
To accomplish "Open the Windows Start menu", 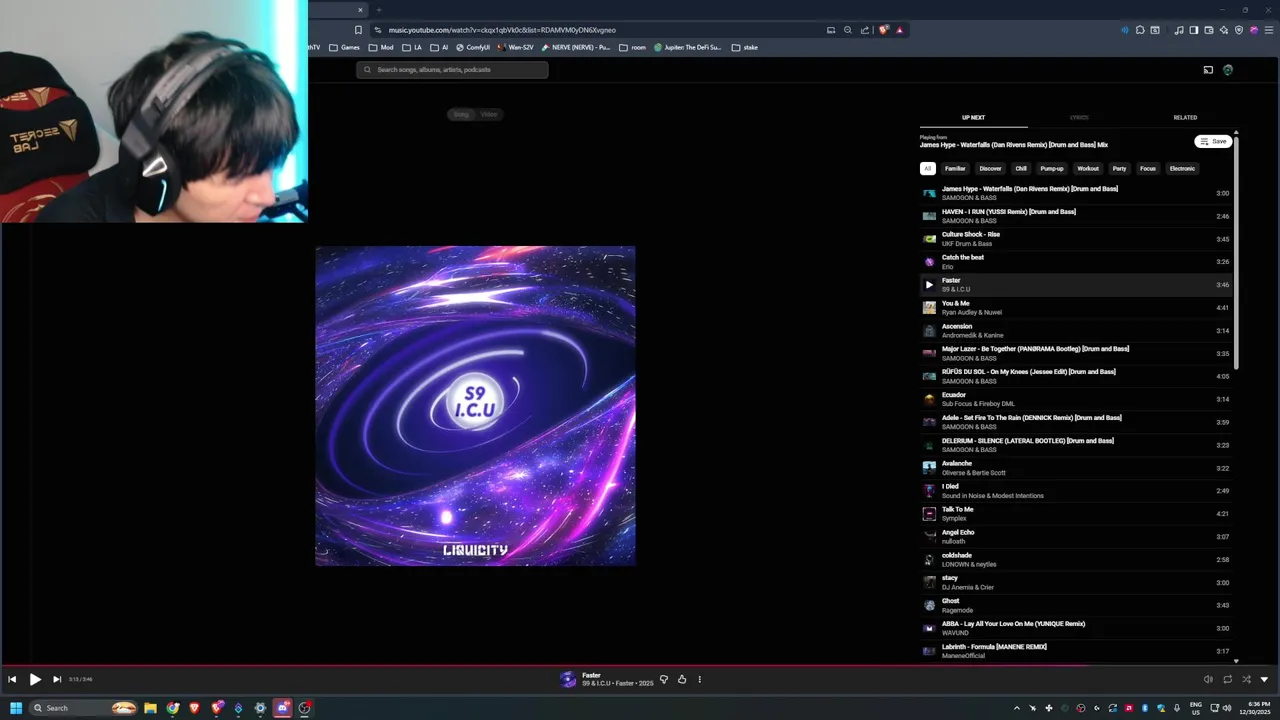I will click(16, 708).
